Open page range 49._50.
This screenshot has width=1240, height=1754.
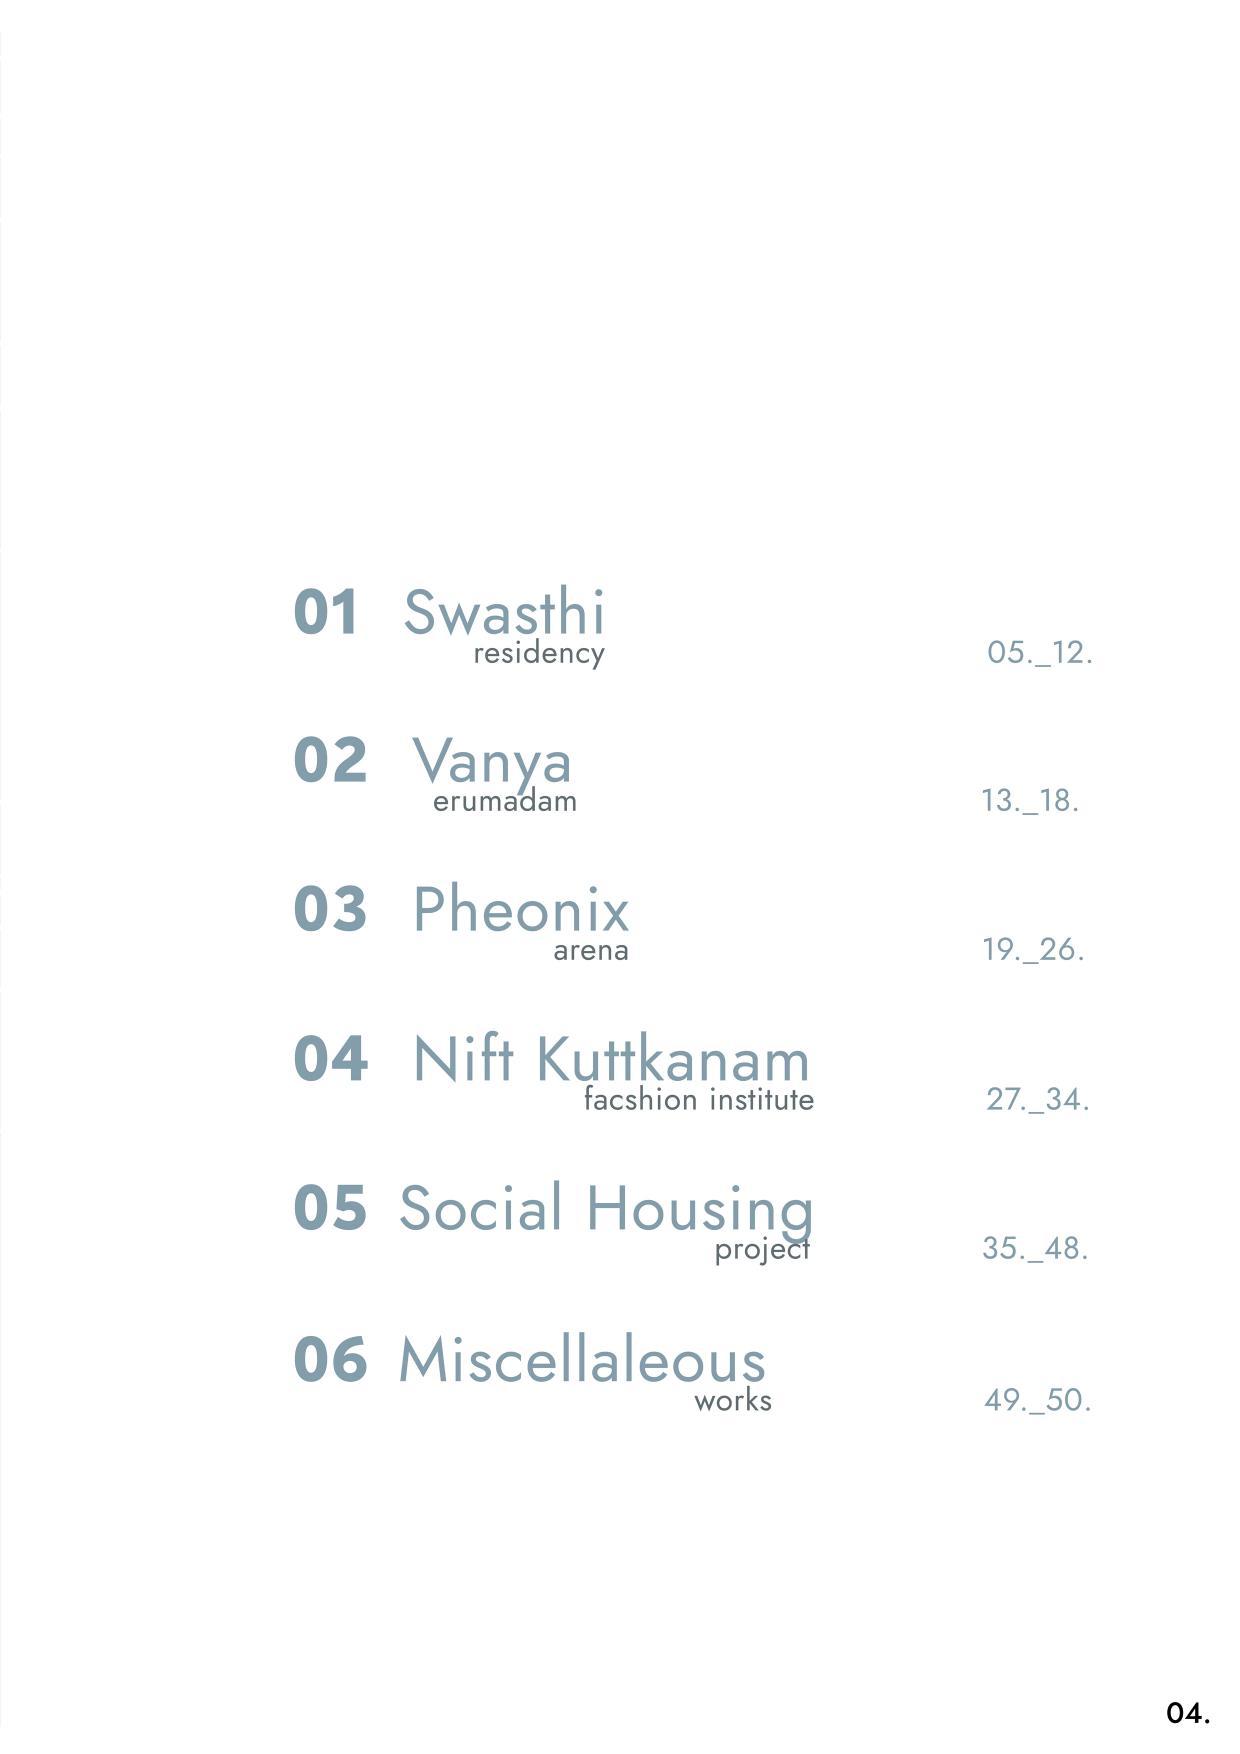tap(1038, 1400)
